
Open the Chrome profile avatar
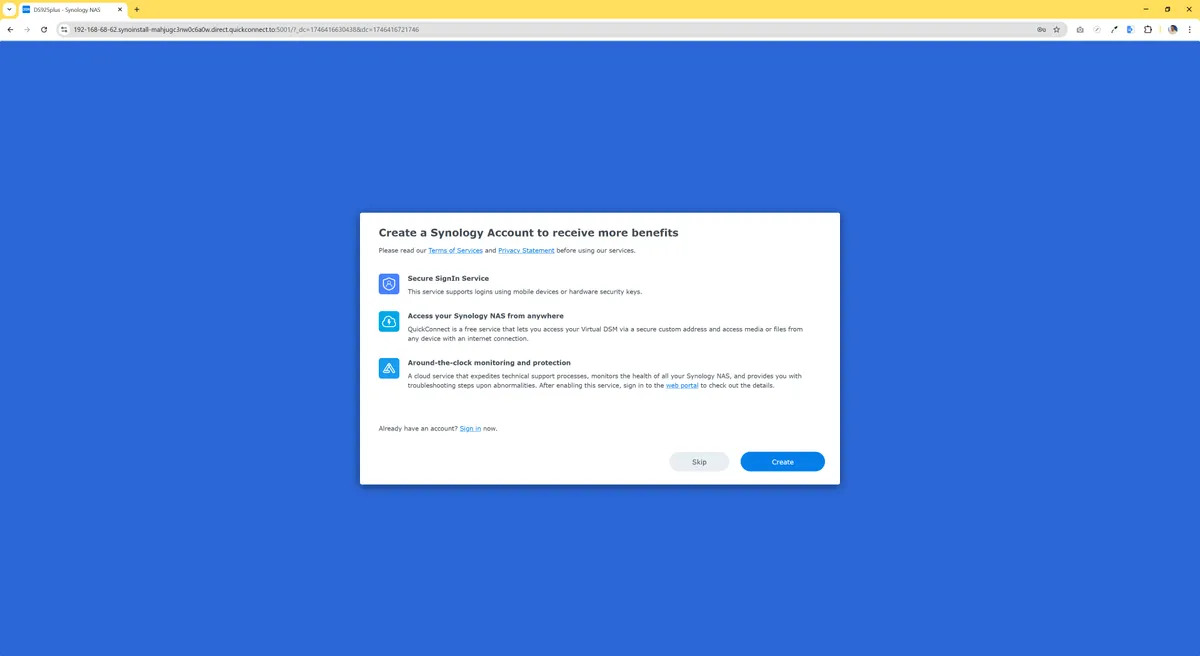1172,29
